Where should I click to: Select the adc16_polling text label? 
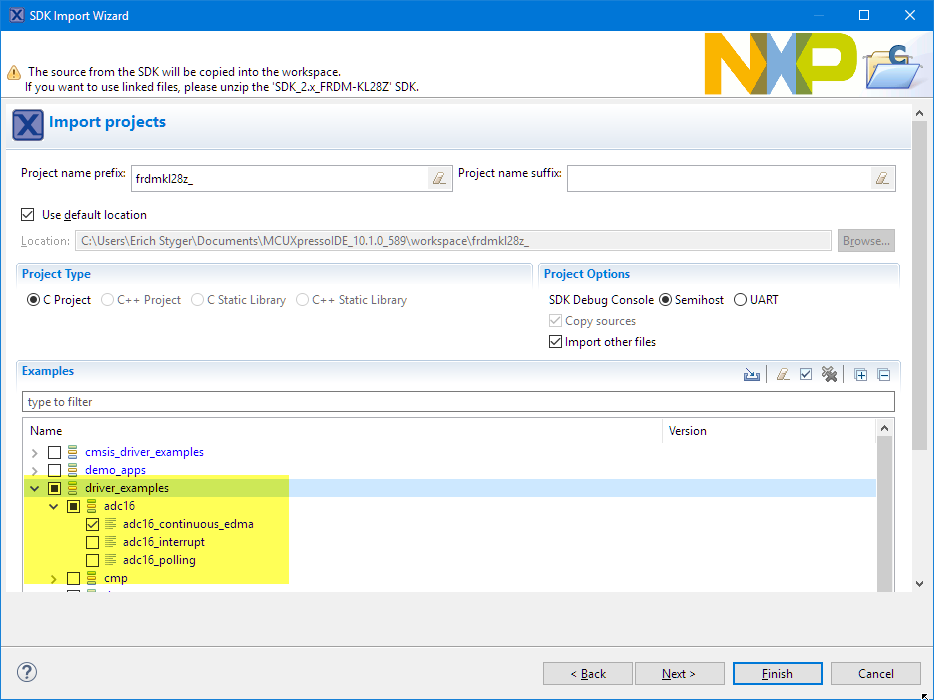coord(159,560)
